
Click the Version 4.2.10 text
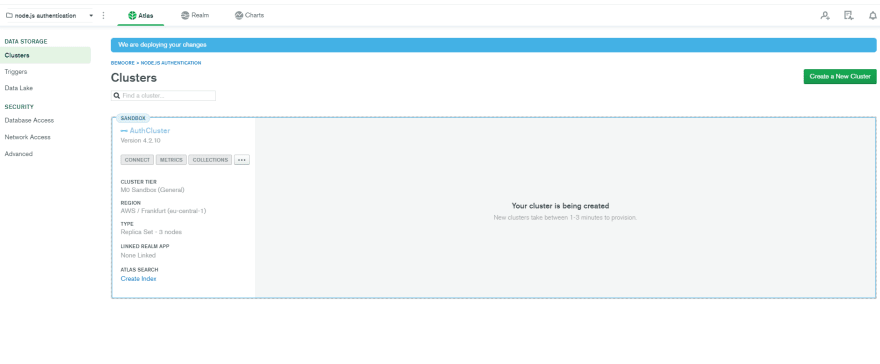tap(140, 140)
